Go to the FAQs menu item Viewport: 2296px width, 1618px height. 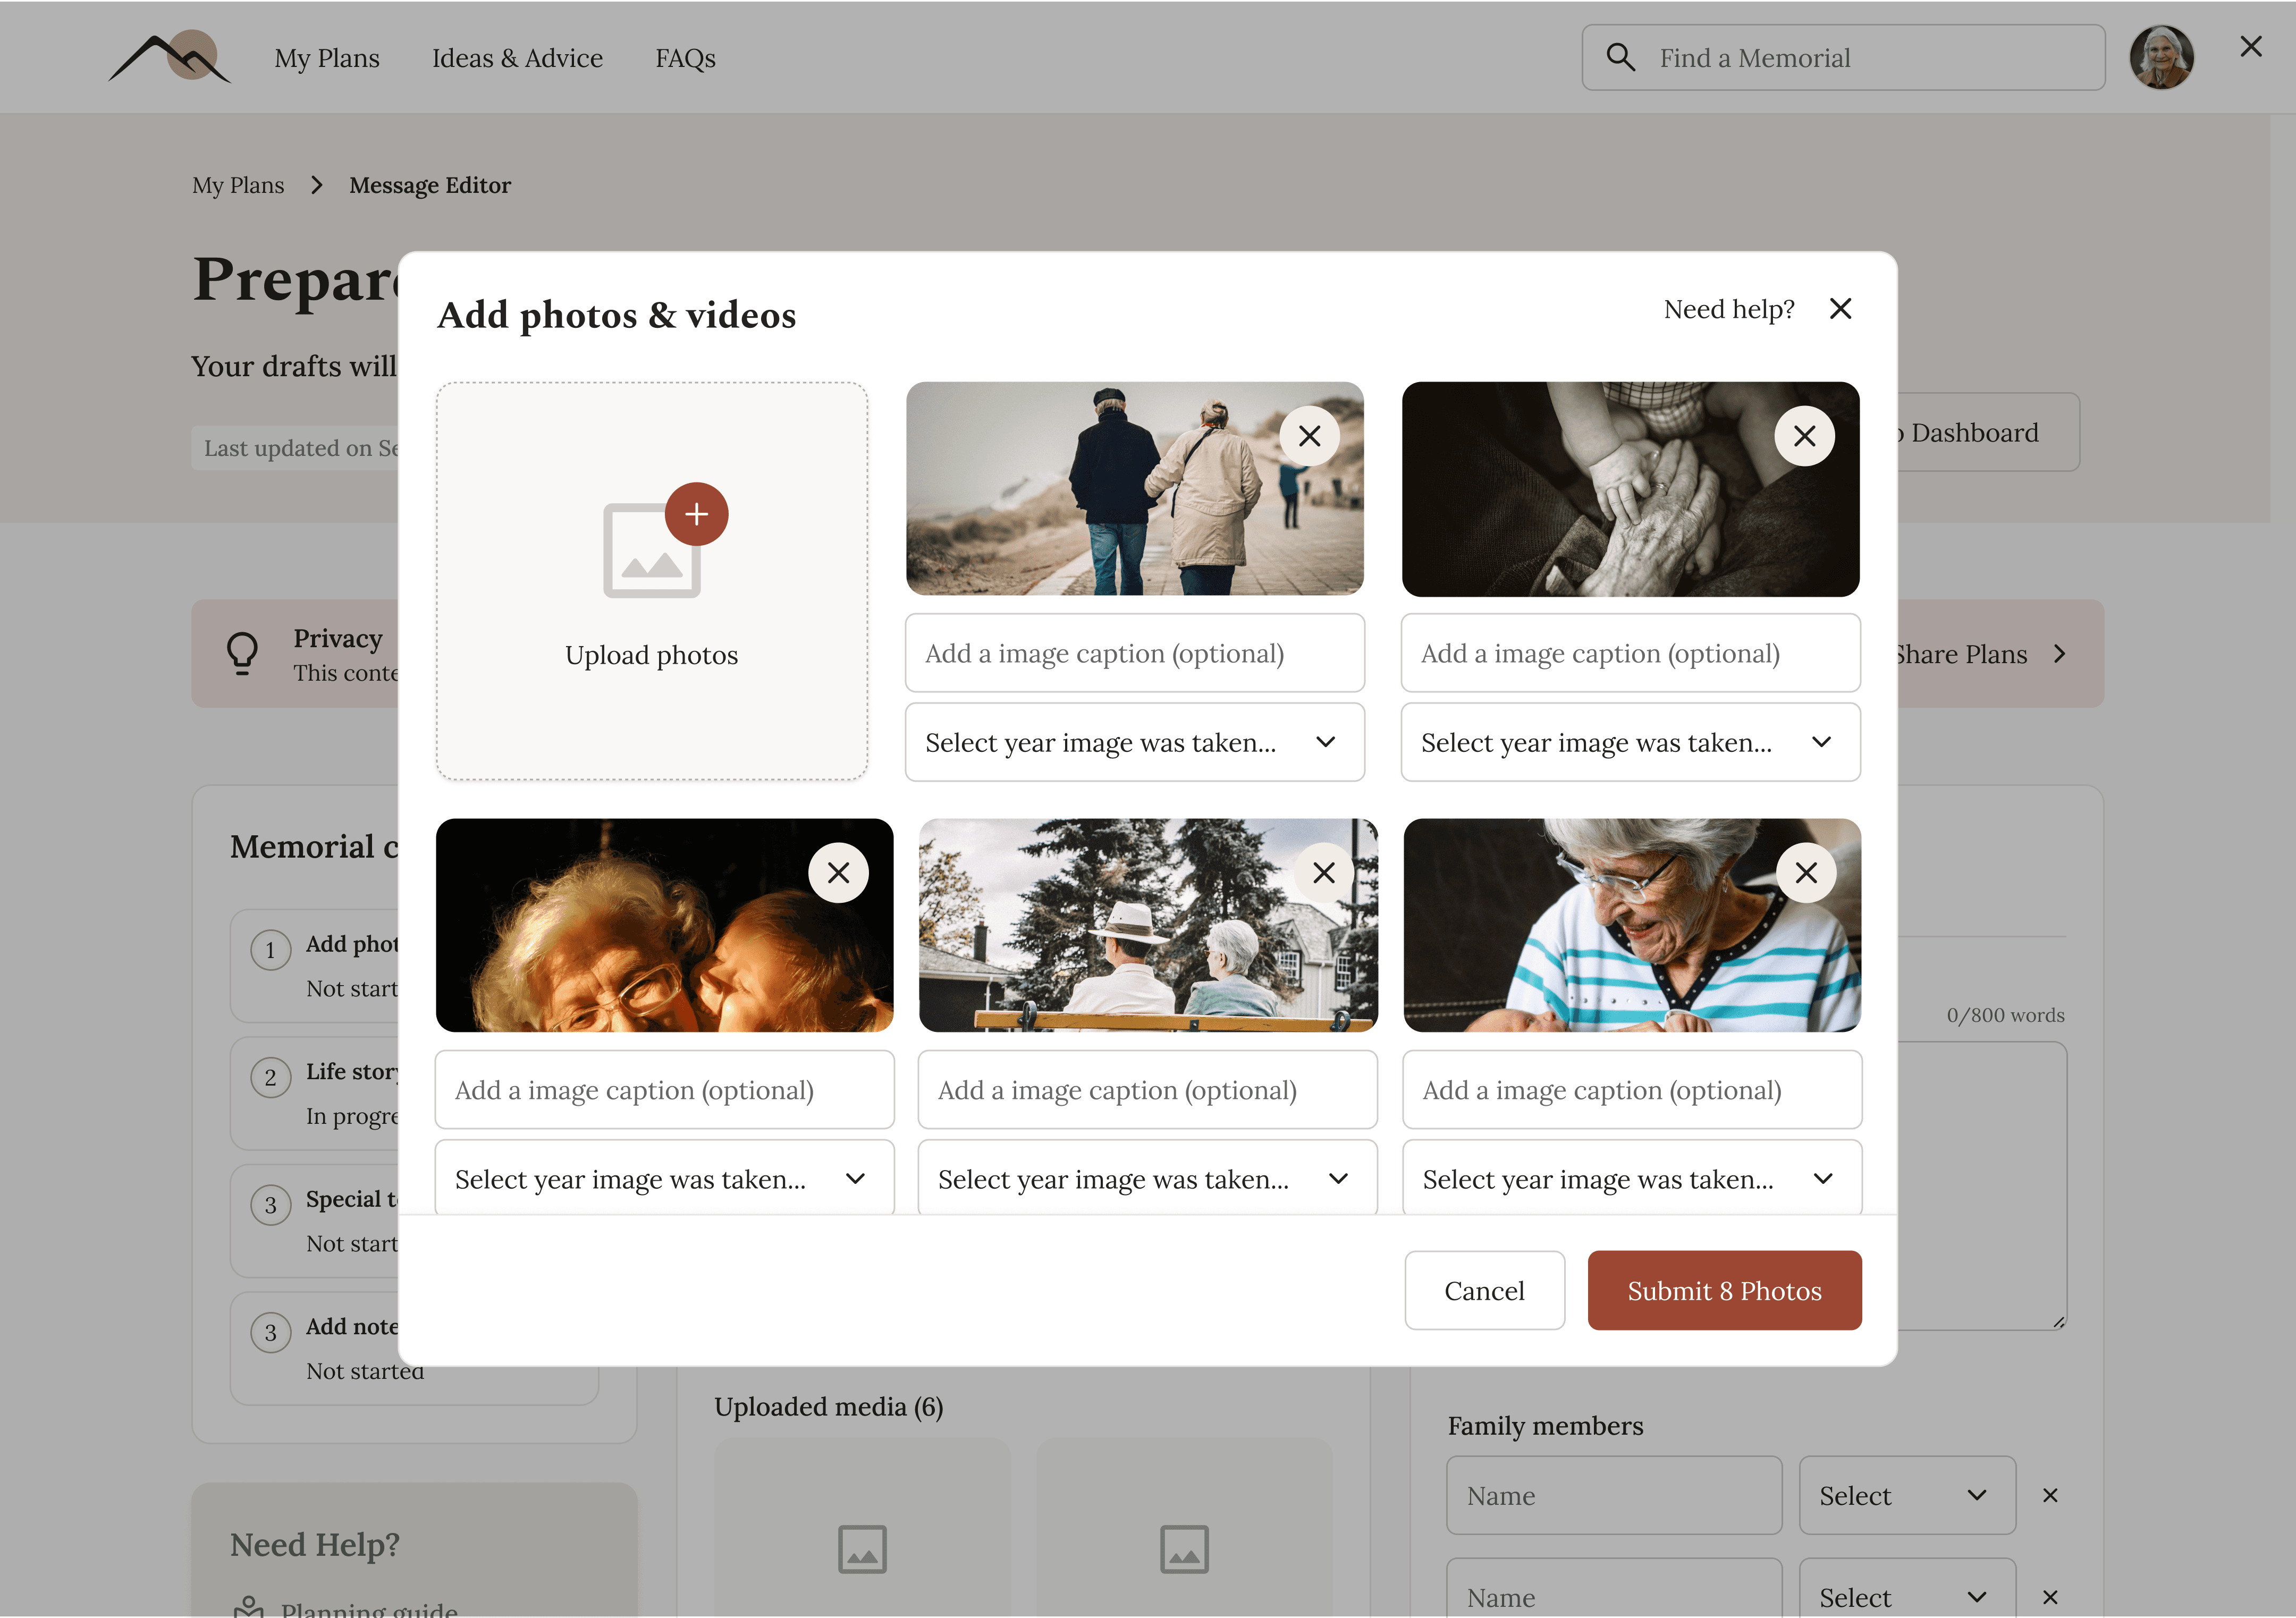click(x=685, y=58)
